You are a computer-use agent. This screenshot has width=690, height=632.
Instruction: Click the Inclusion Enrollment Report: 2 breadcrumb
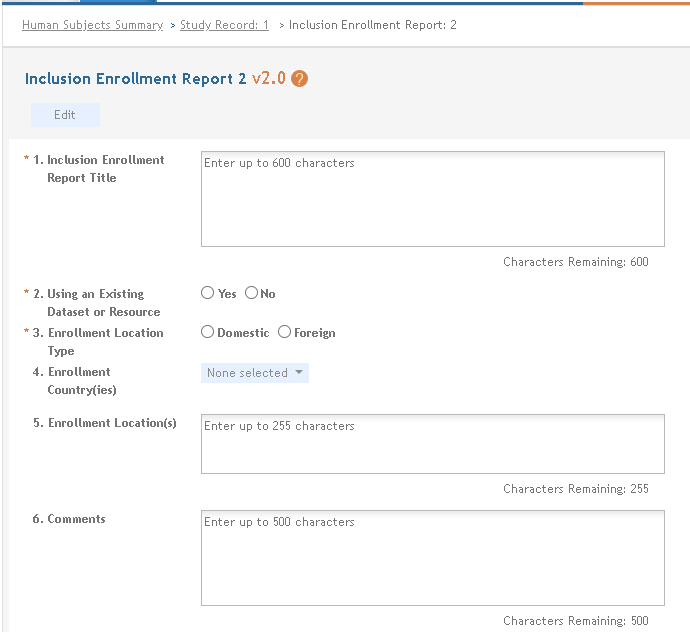click(x=372, y=25)
